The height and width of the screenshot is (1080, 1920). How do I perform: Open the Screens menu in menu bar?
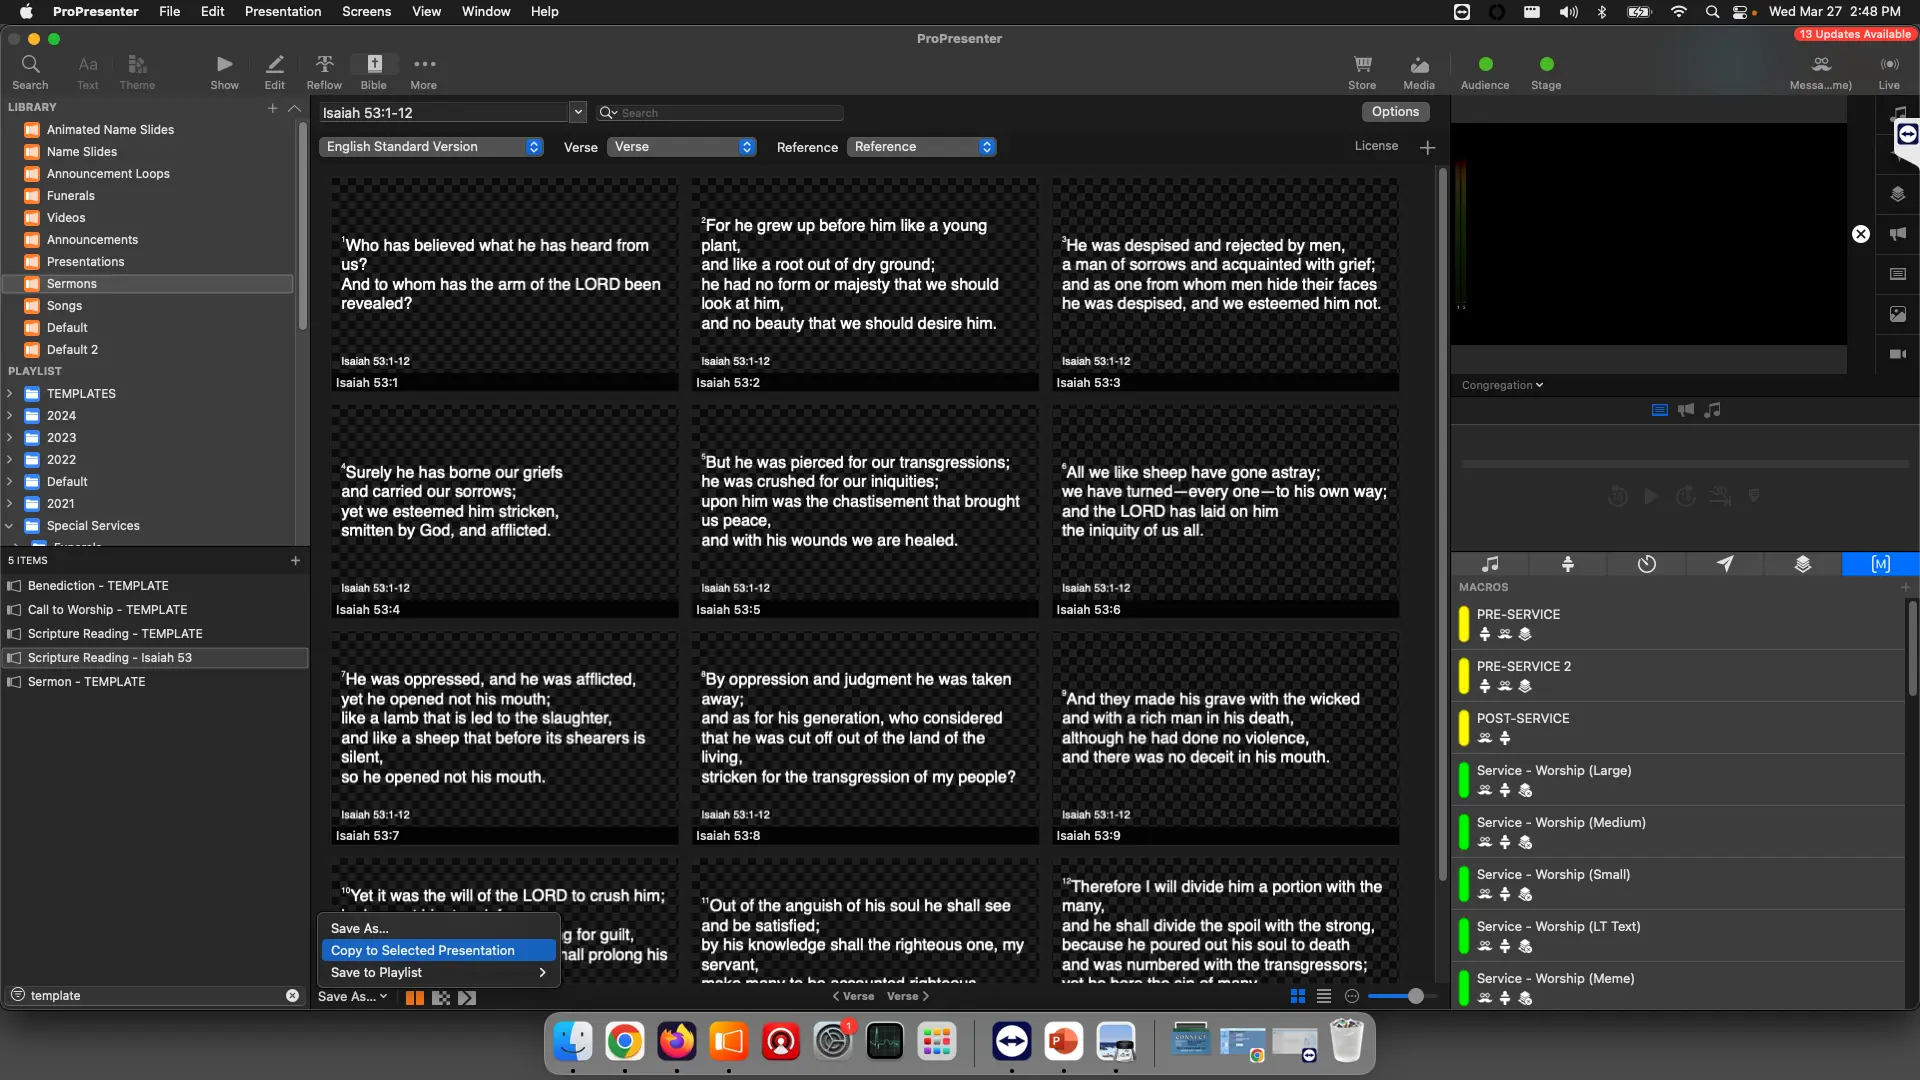click(x=366, y=11)
